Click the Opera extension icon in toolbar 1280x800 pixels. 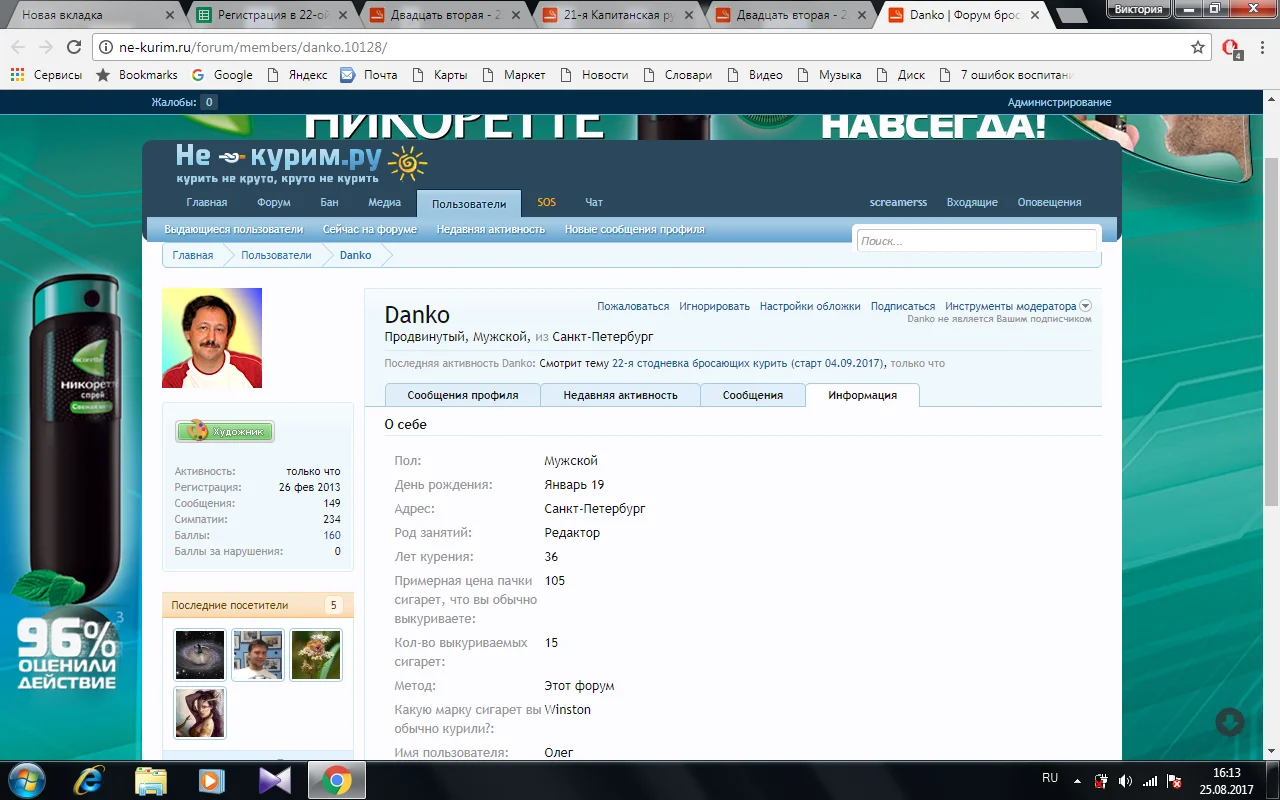(x=1231, y=47)
